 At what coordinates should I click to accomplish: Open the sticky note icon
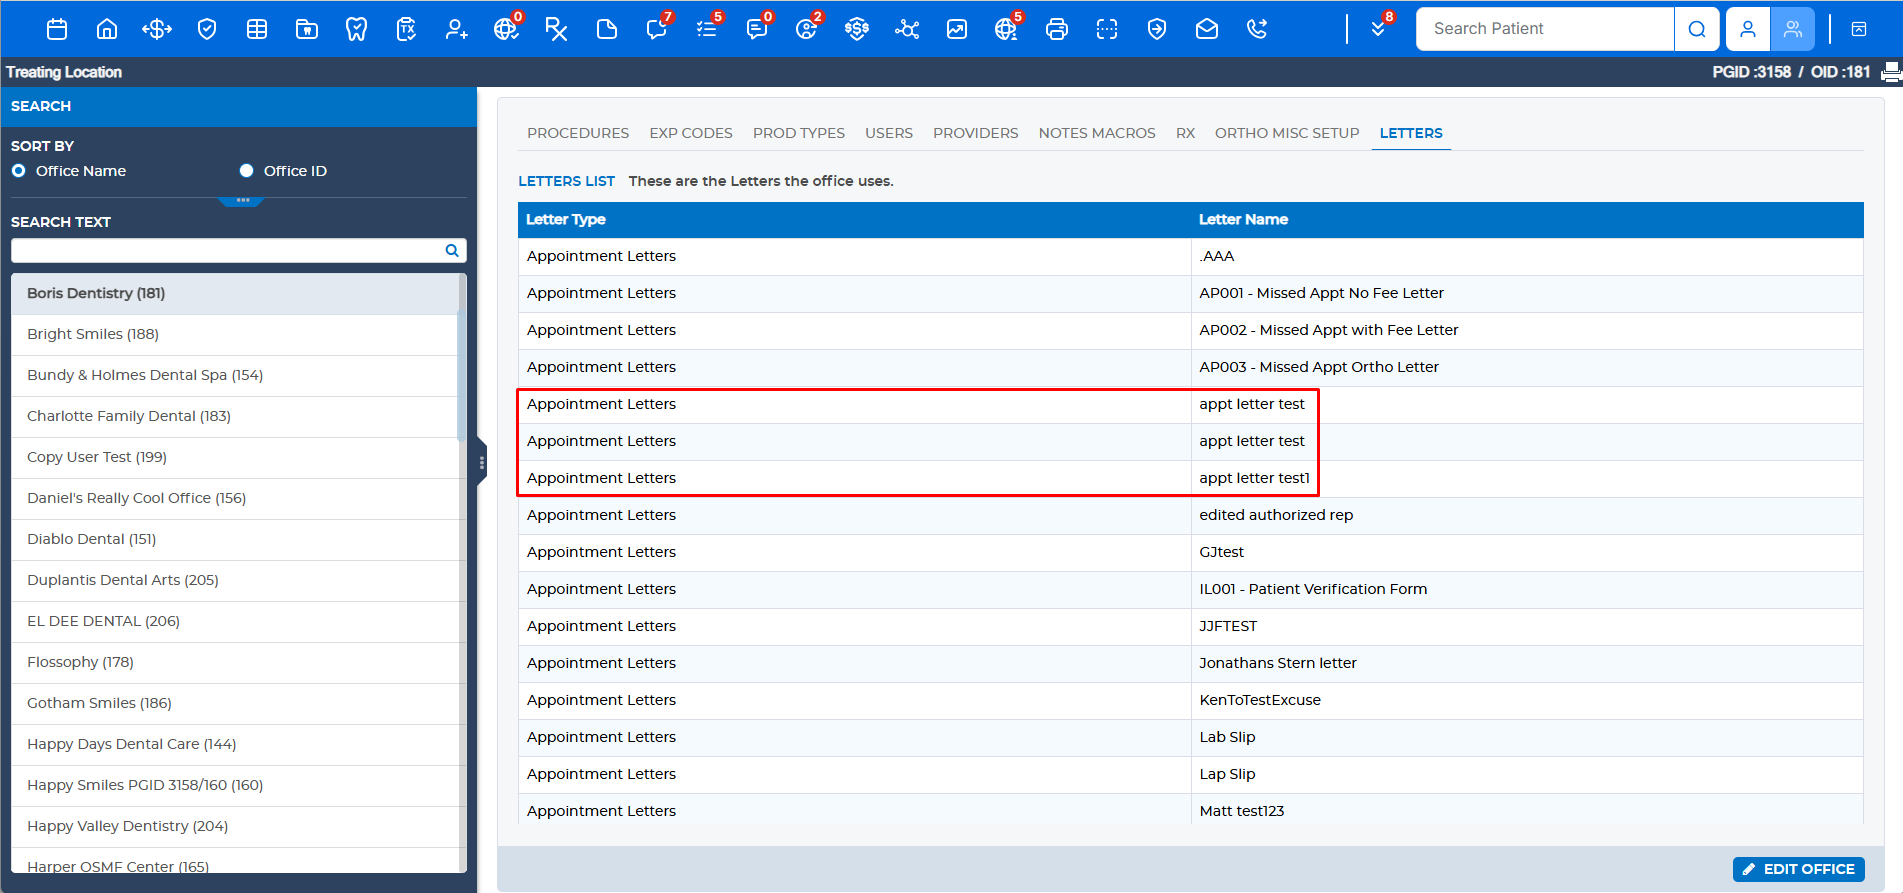(607, 29)
